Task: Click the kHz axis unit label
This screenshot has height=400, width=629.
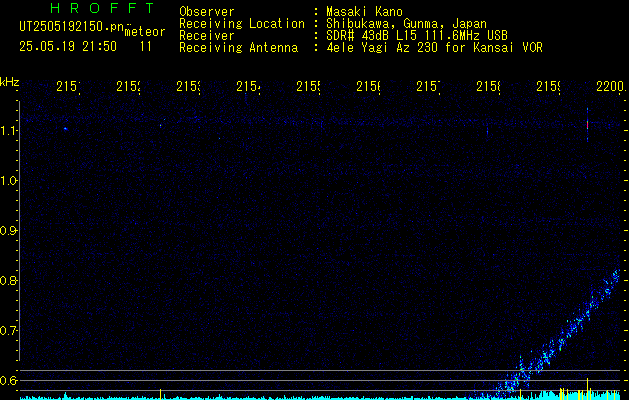Action: [9, 83]
